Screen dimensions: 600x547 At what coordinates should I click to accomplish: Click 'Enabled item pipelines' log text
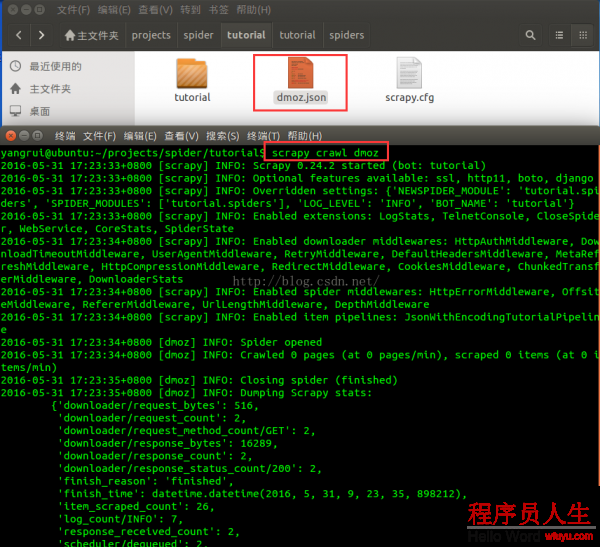pos(325,317)
